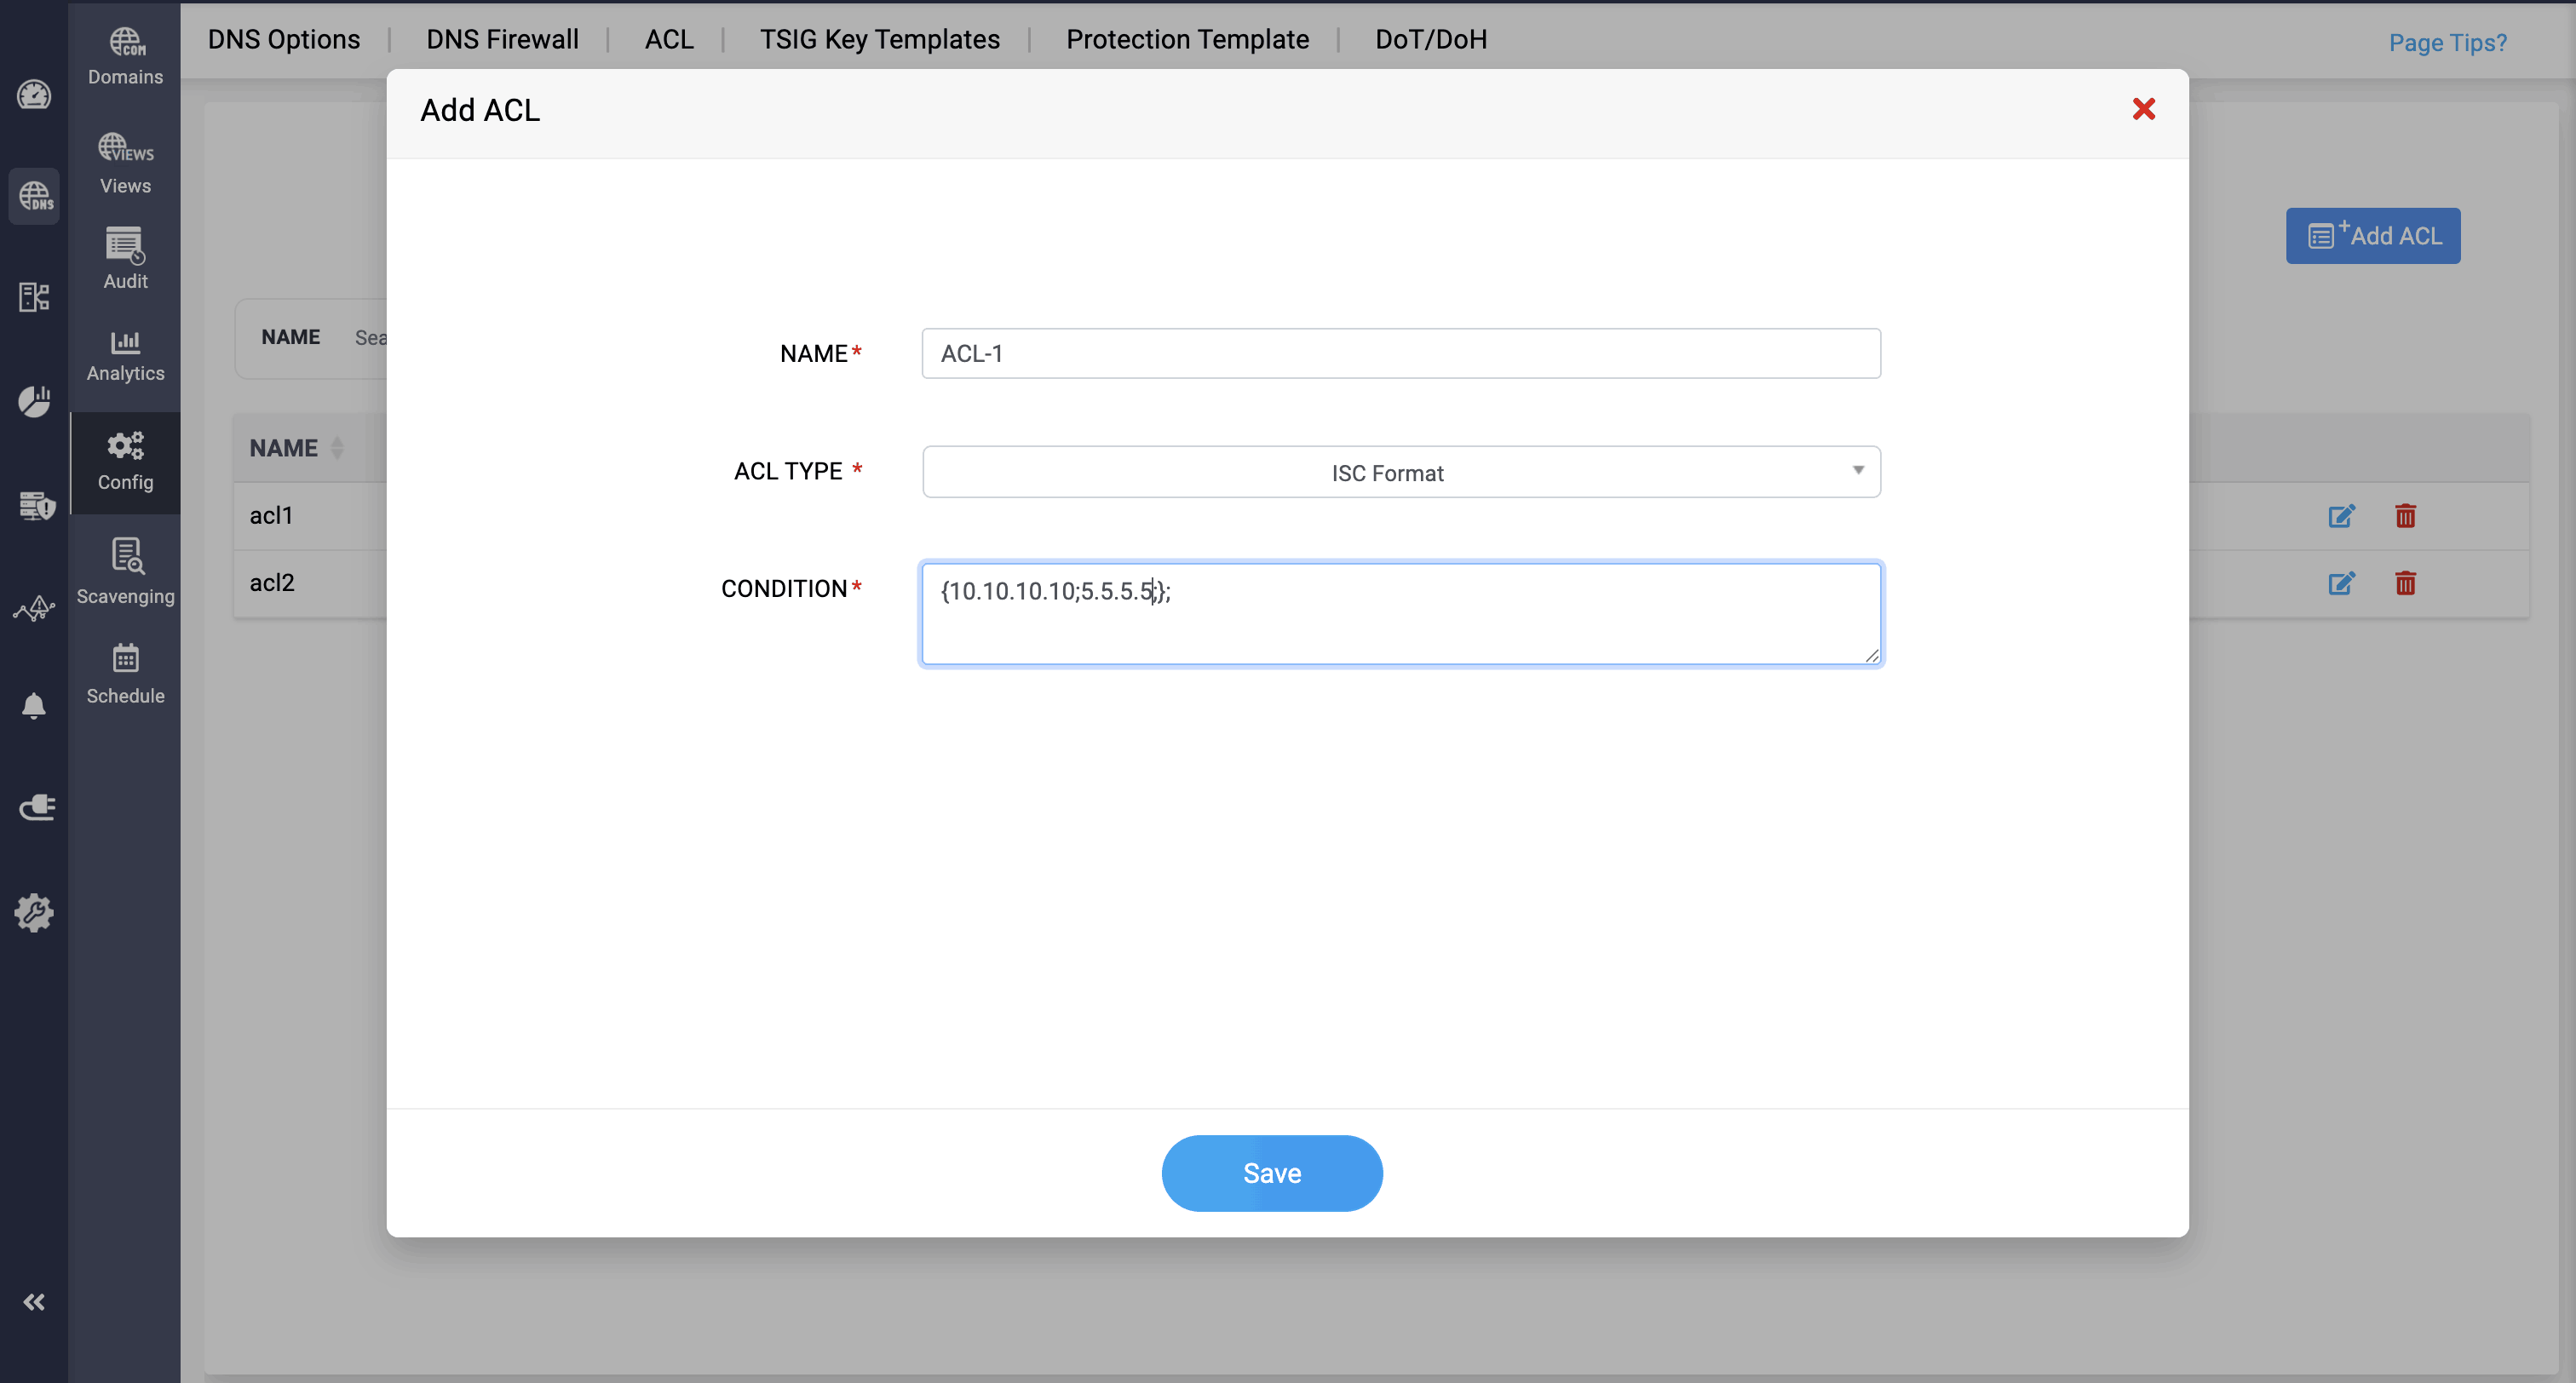Screen dimensions: 2576x1383
Task: Click into the NAME input field
Action: 1400,354
